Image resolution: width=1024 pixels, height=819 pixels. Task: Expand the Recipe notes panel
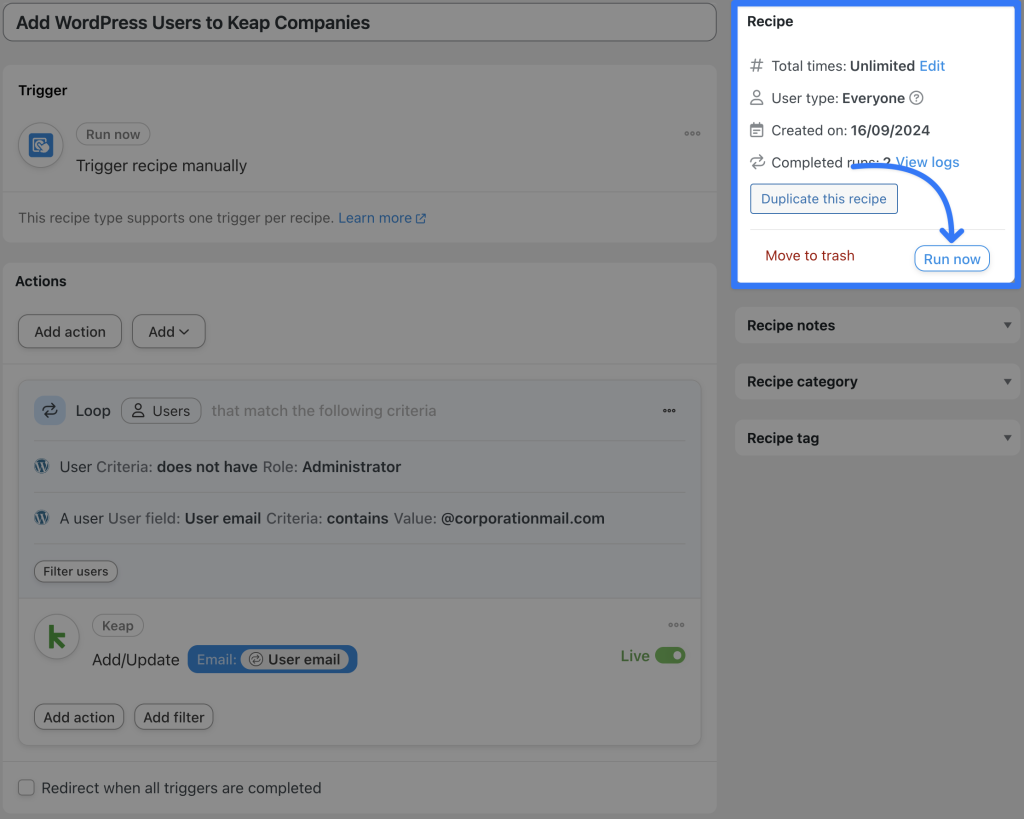[876, 325]
